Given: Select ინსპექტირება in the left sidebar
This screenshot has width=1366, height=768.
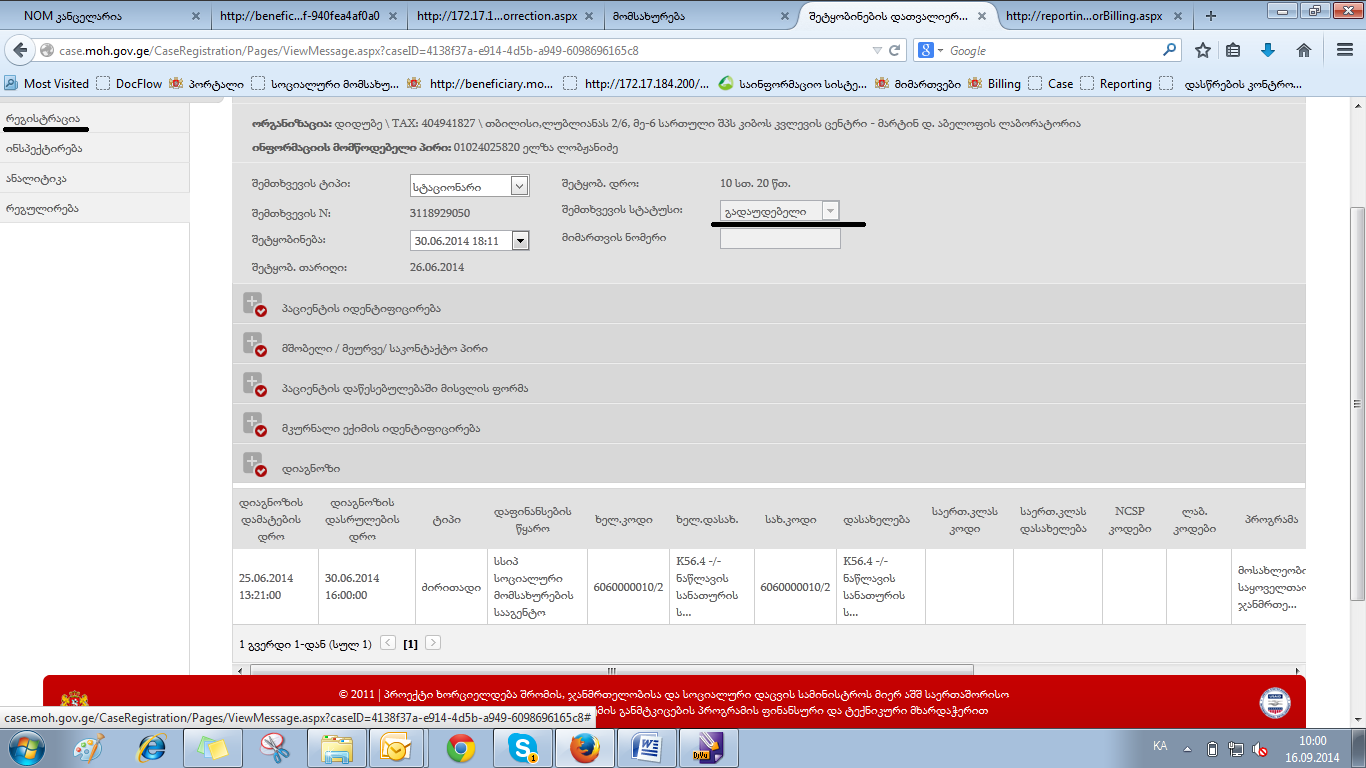Looking at the screenshot, I should click(x=44, y=148).
